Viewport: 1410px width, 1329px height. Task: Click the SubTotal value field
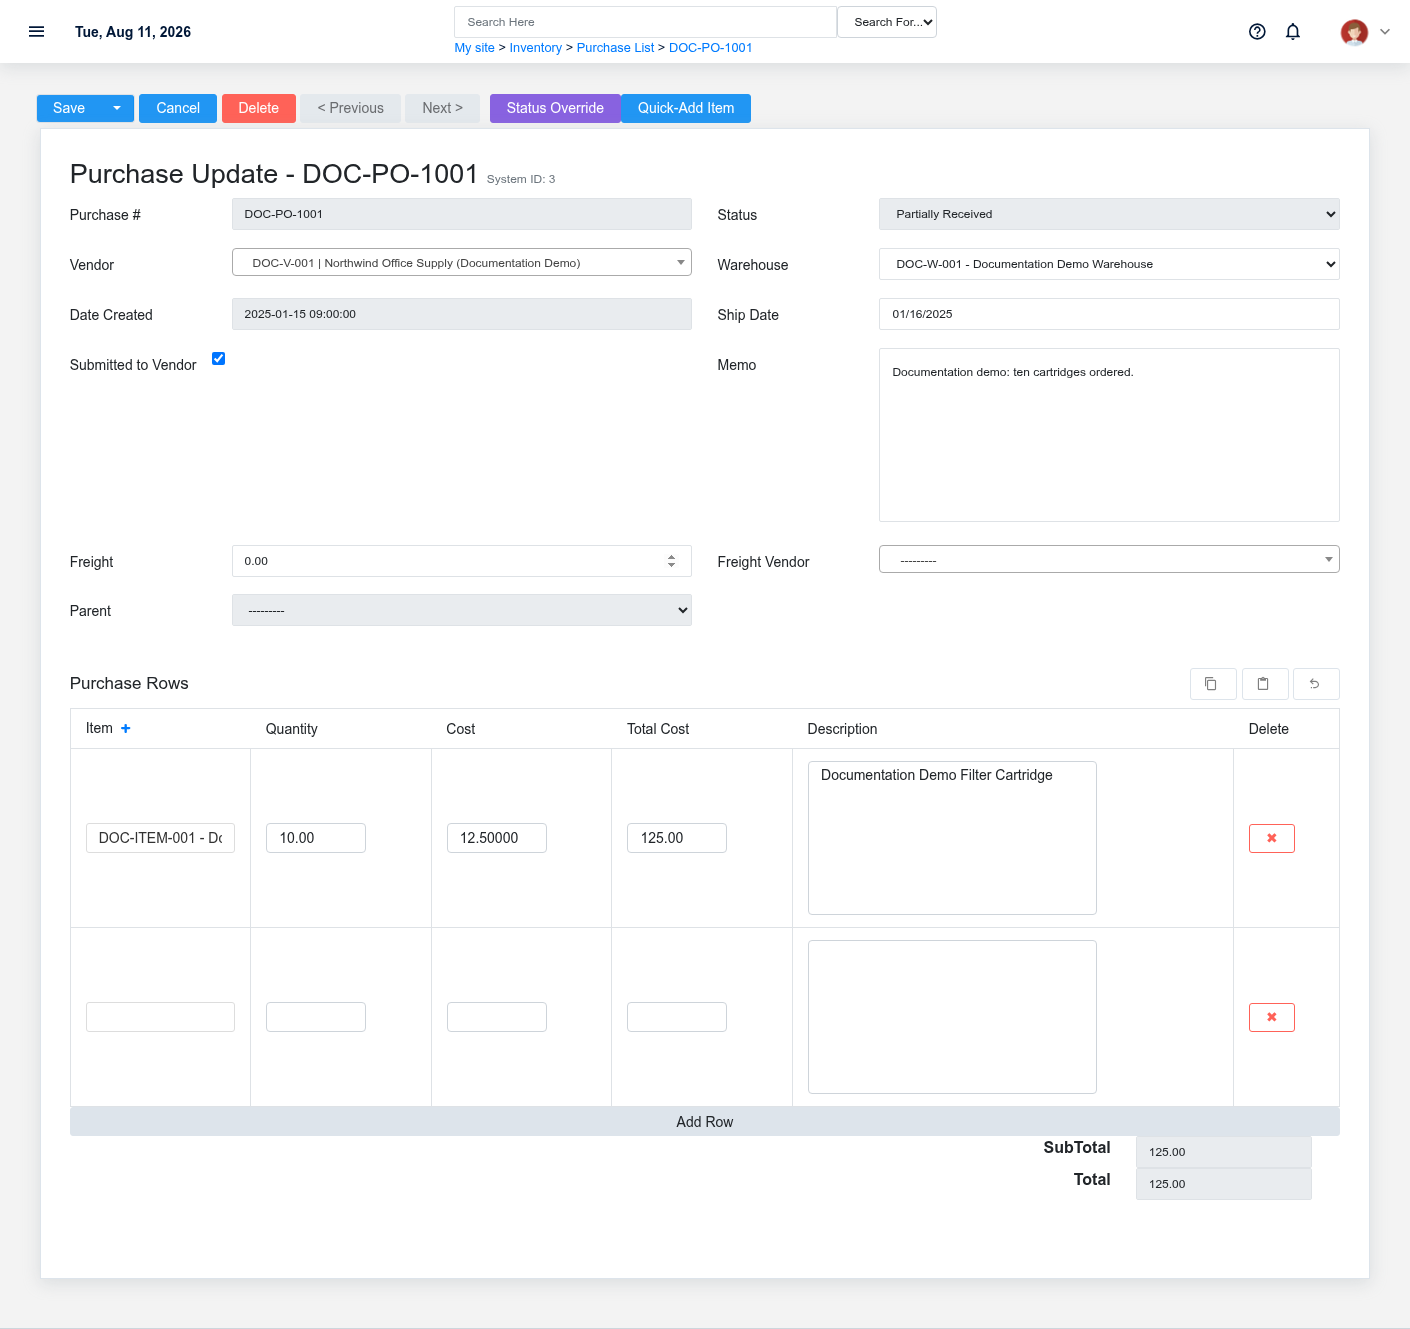point(1223,1152)
